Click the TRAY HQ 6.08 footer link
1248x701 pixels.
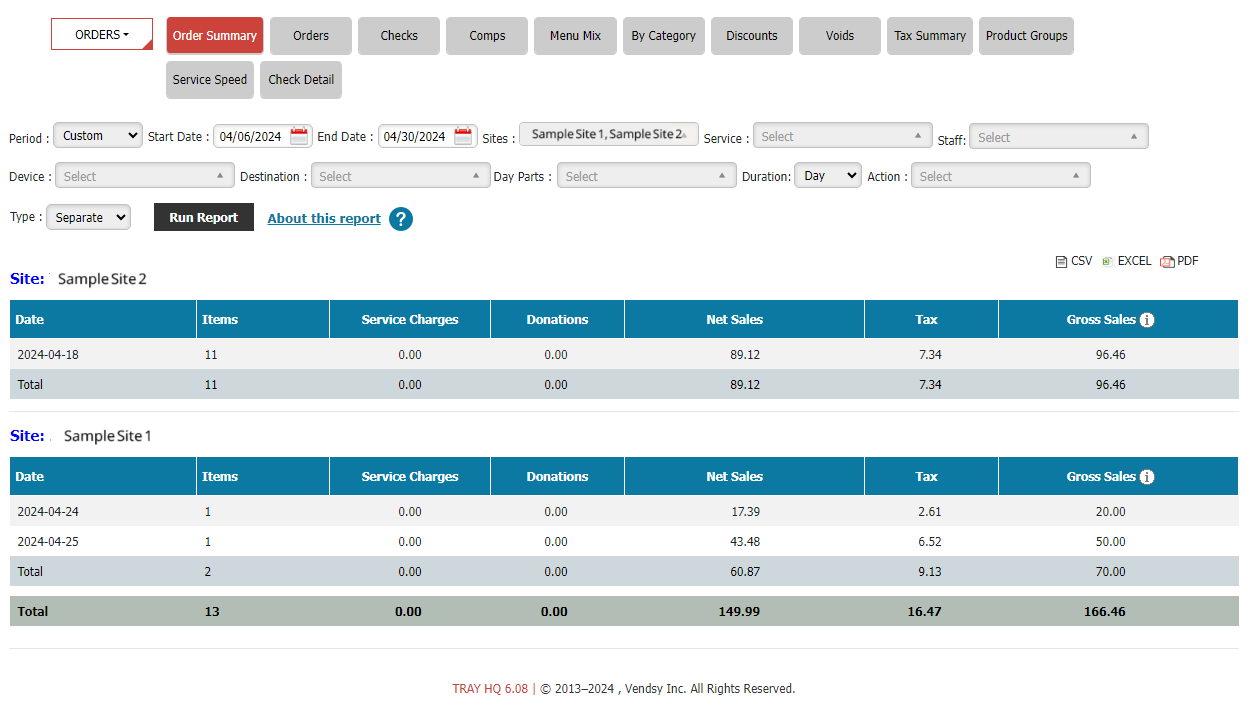click(490, 689)
